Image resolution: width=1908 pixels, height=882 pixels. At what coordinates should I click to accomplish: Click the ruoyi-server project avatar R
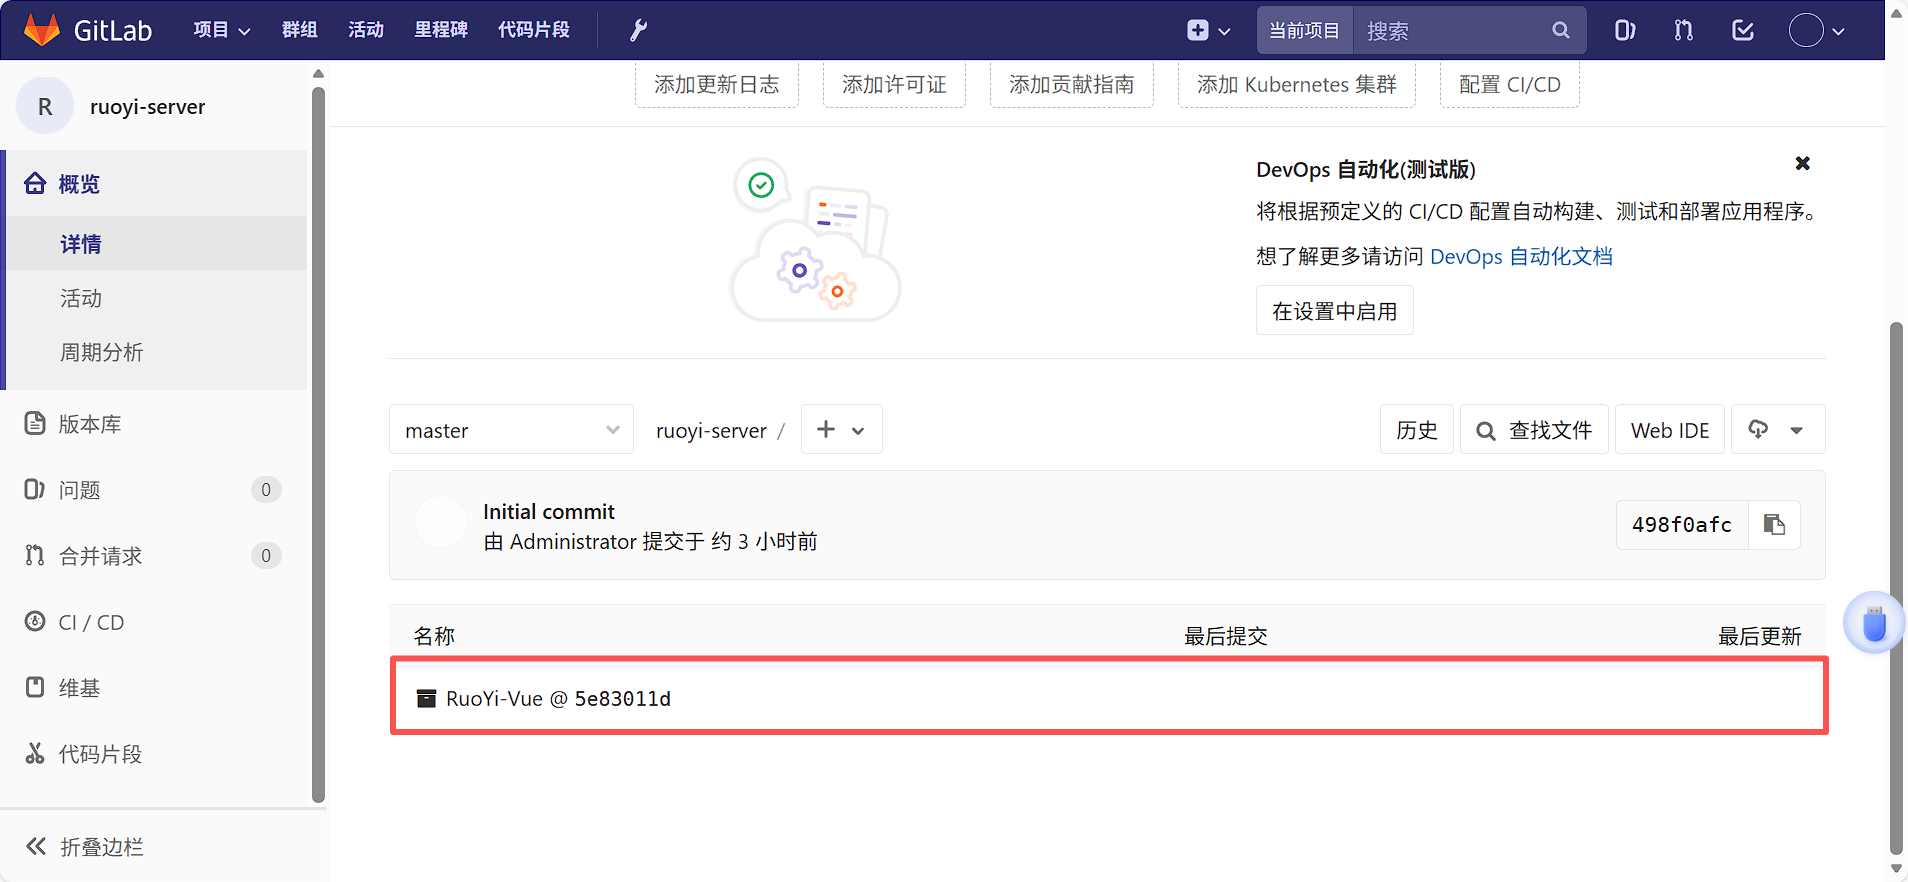point(45,106)
